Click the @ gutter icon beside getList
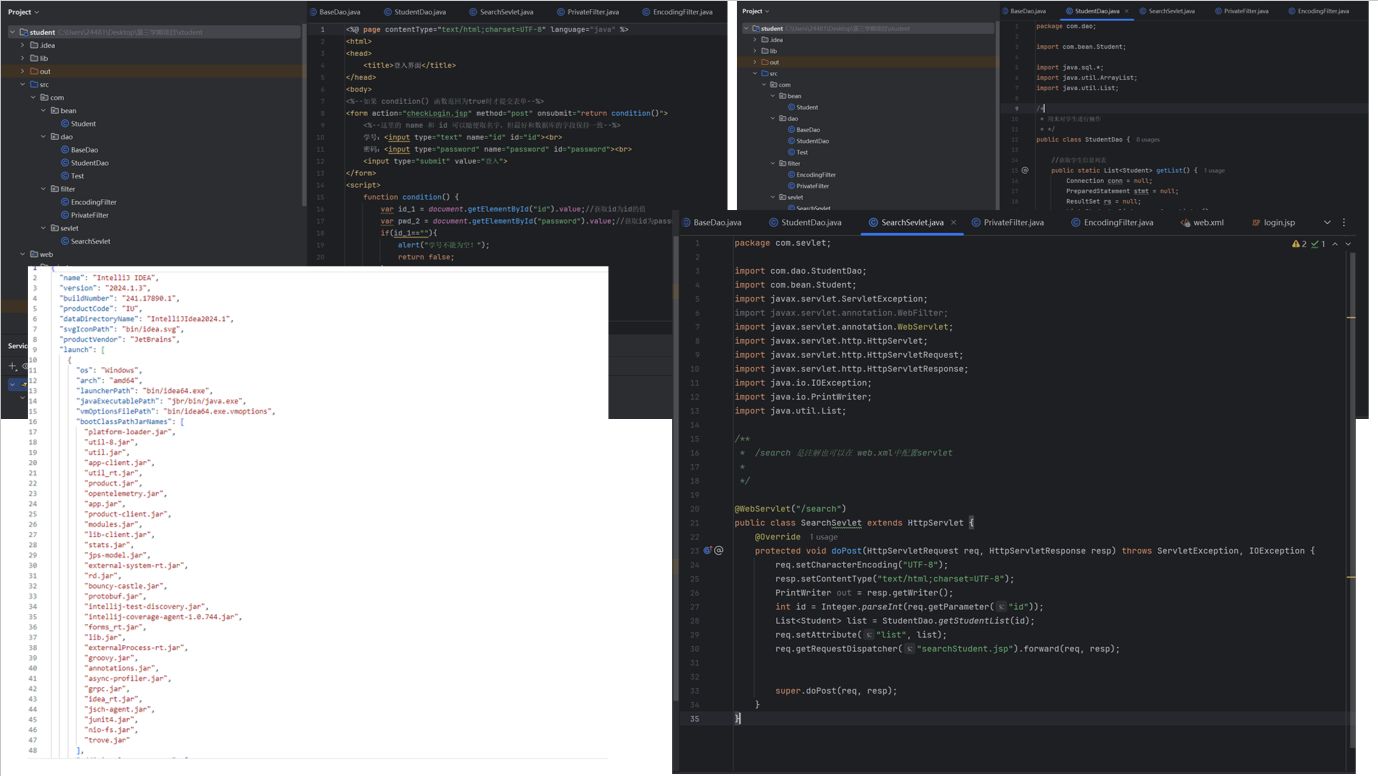The image size is (1378, 776). pyautogui.click(x=1025, y=171)
